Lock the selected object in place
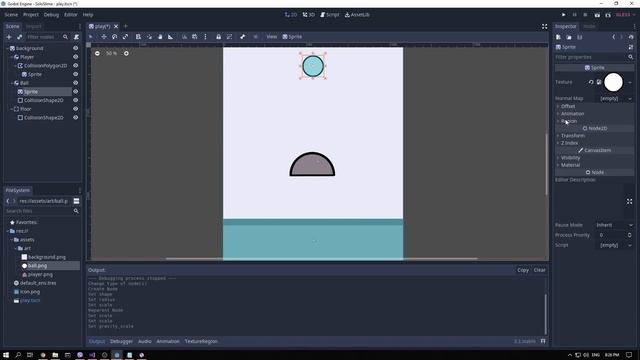The width and height of the screenshot is (640, 360). click(x=218, y=37)
